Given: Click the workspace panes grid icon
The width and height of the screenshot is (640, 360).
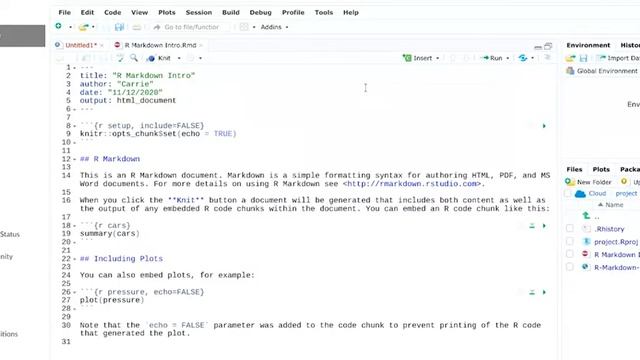Looking at the screenshot, I should coord(244,27).
